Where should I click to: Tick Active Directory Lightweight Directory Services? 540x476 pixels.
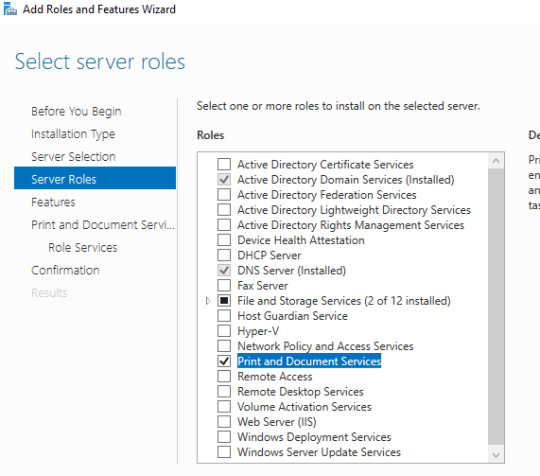[224, 210]
